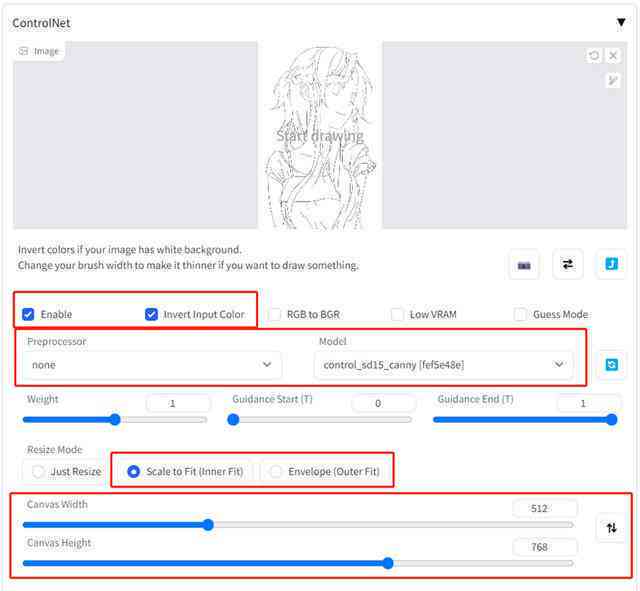The width and height of the screenshot is (640, 591).
Task: Click the Canvas Height 768 value field
Action: tap(545, 547)
